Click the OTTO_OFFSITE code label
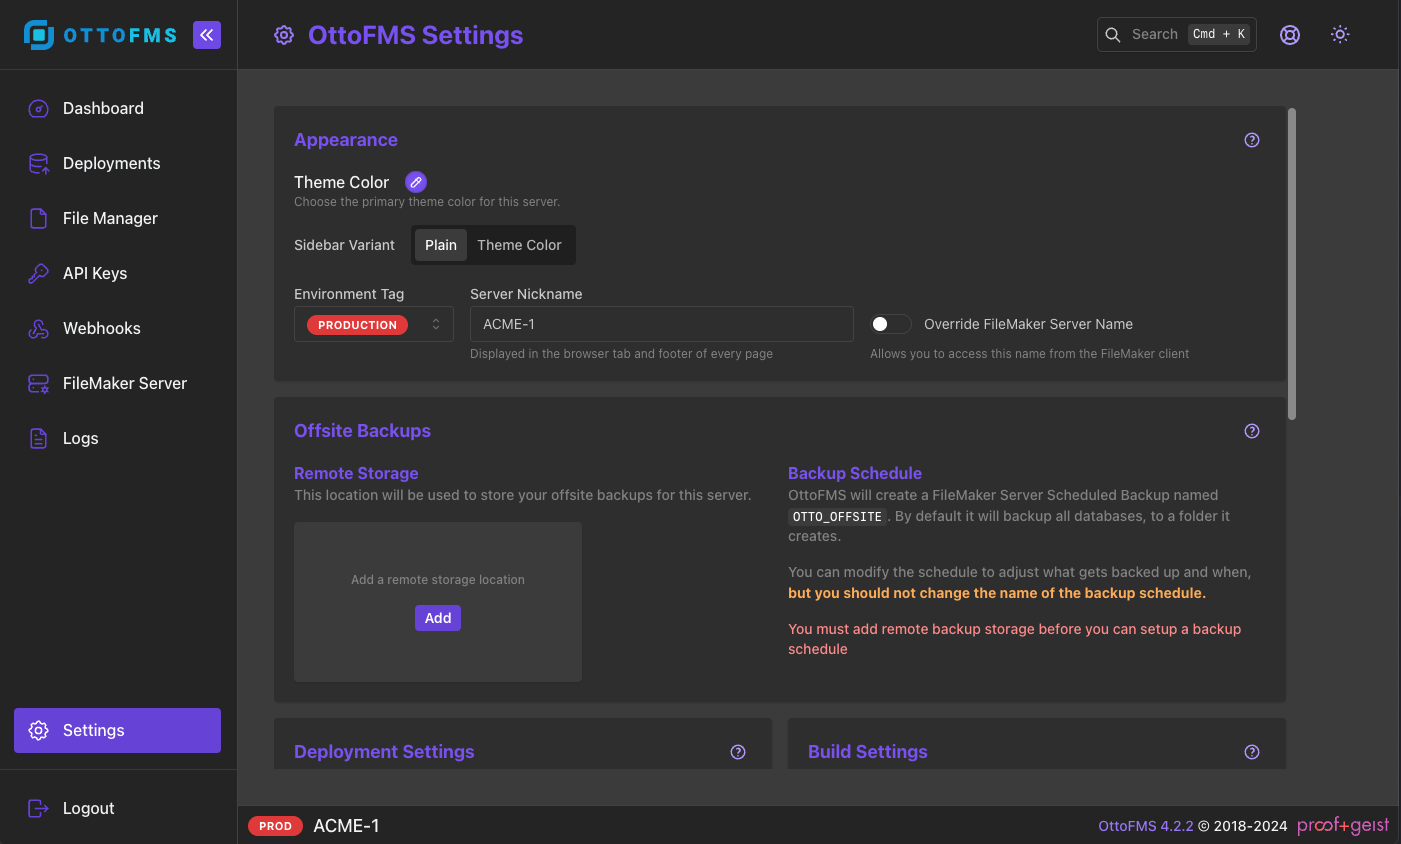The height and width of the screenshot is (844, 1401). [838, 517]
